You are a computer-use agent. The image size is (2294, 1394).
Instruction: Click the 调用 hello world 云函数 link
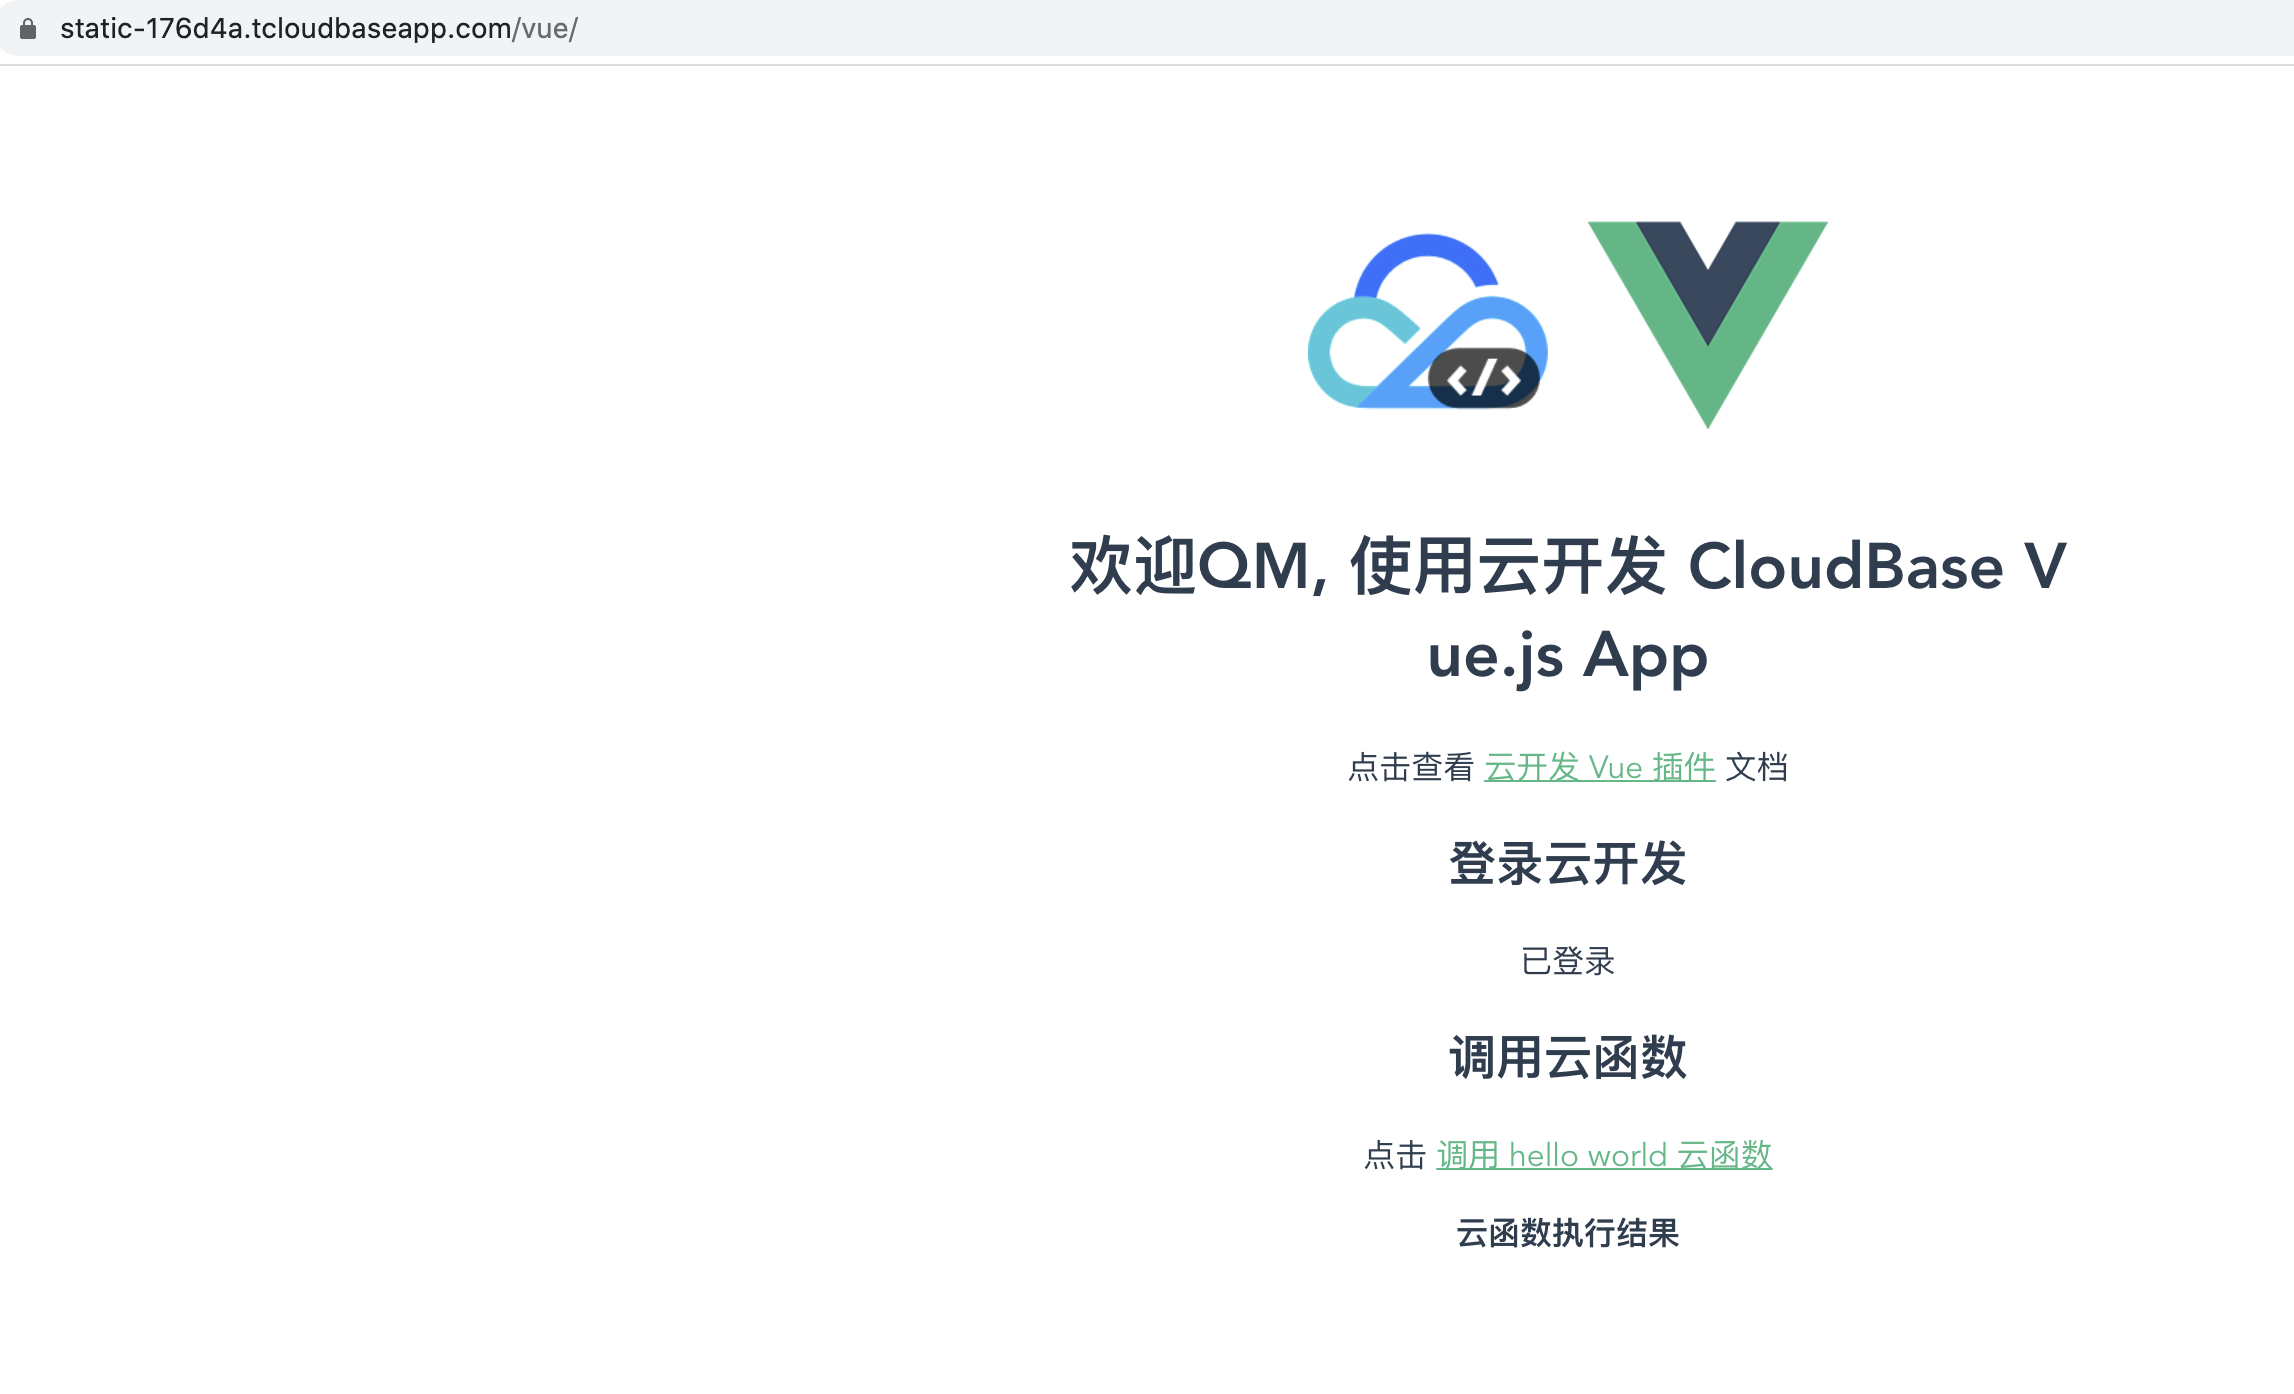pyautogui.click(x=1603, y=1155)
